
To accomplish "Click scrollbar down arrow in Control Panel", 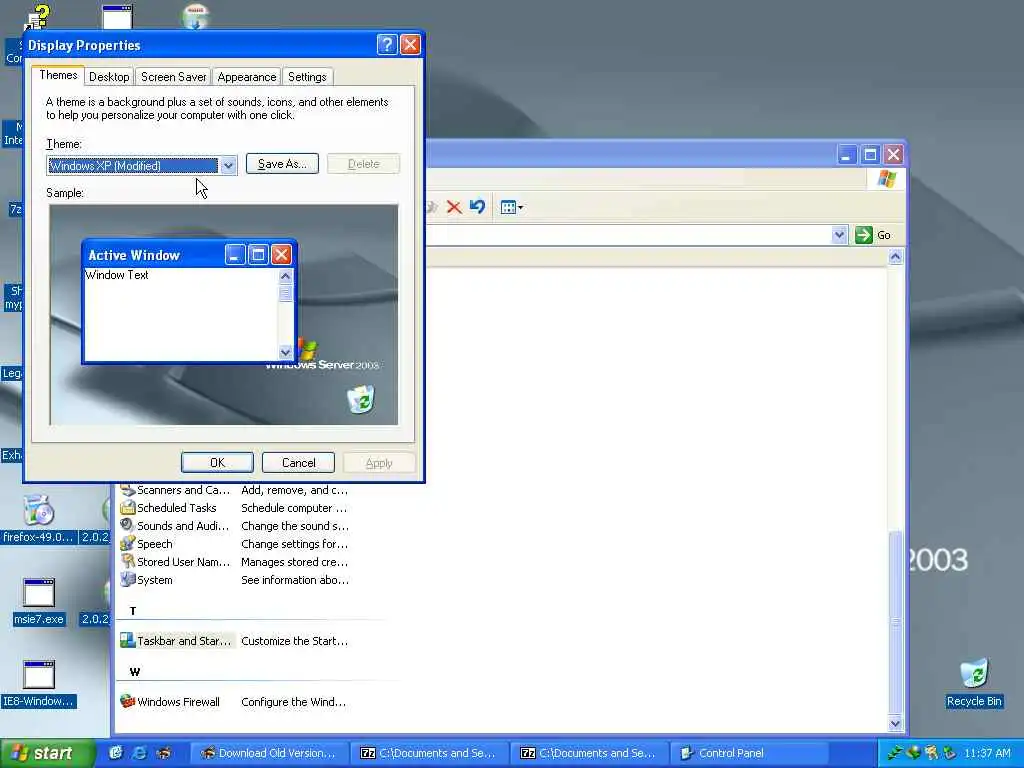I will (895, 723).
